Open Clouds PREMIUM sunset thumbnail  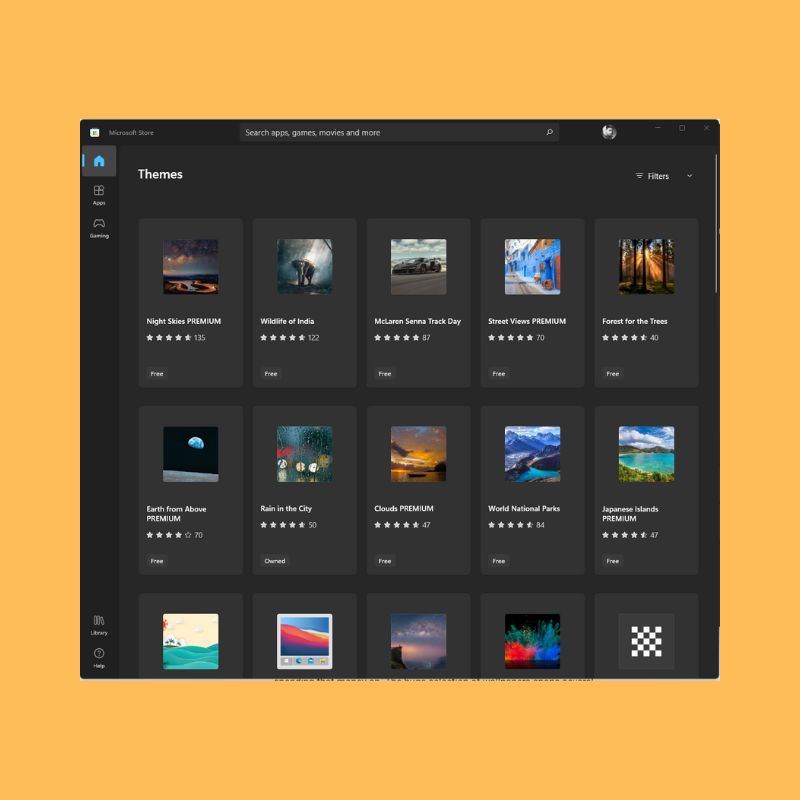(418, 454)
